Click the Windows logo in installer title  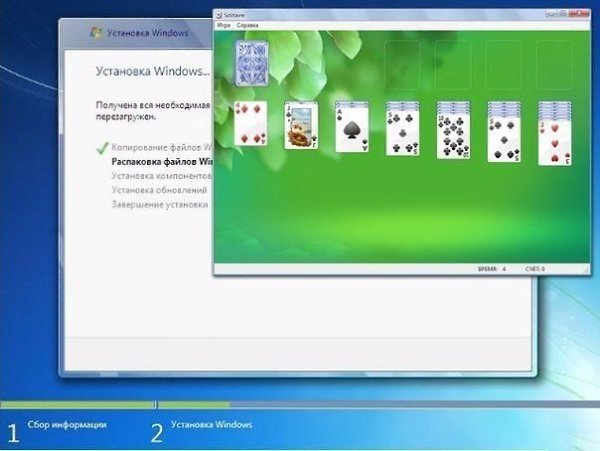point(95,33)
